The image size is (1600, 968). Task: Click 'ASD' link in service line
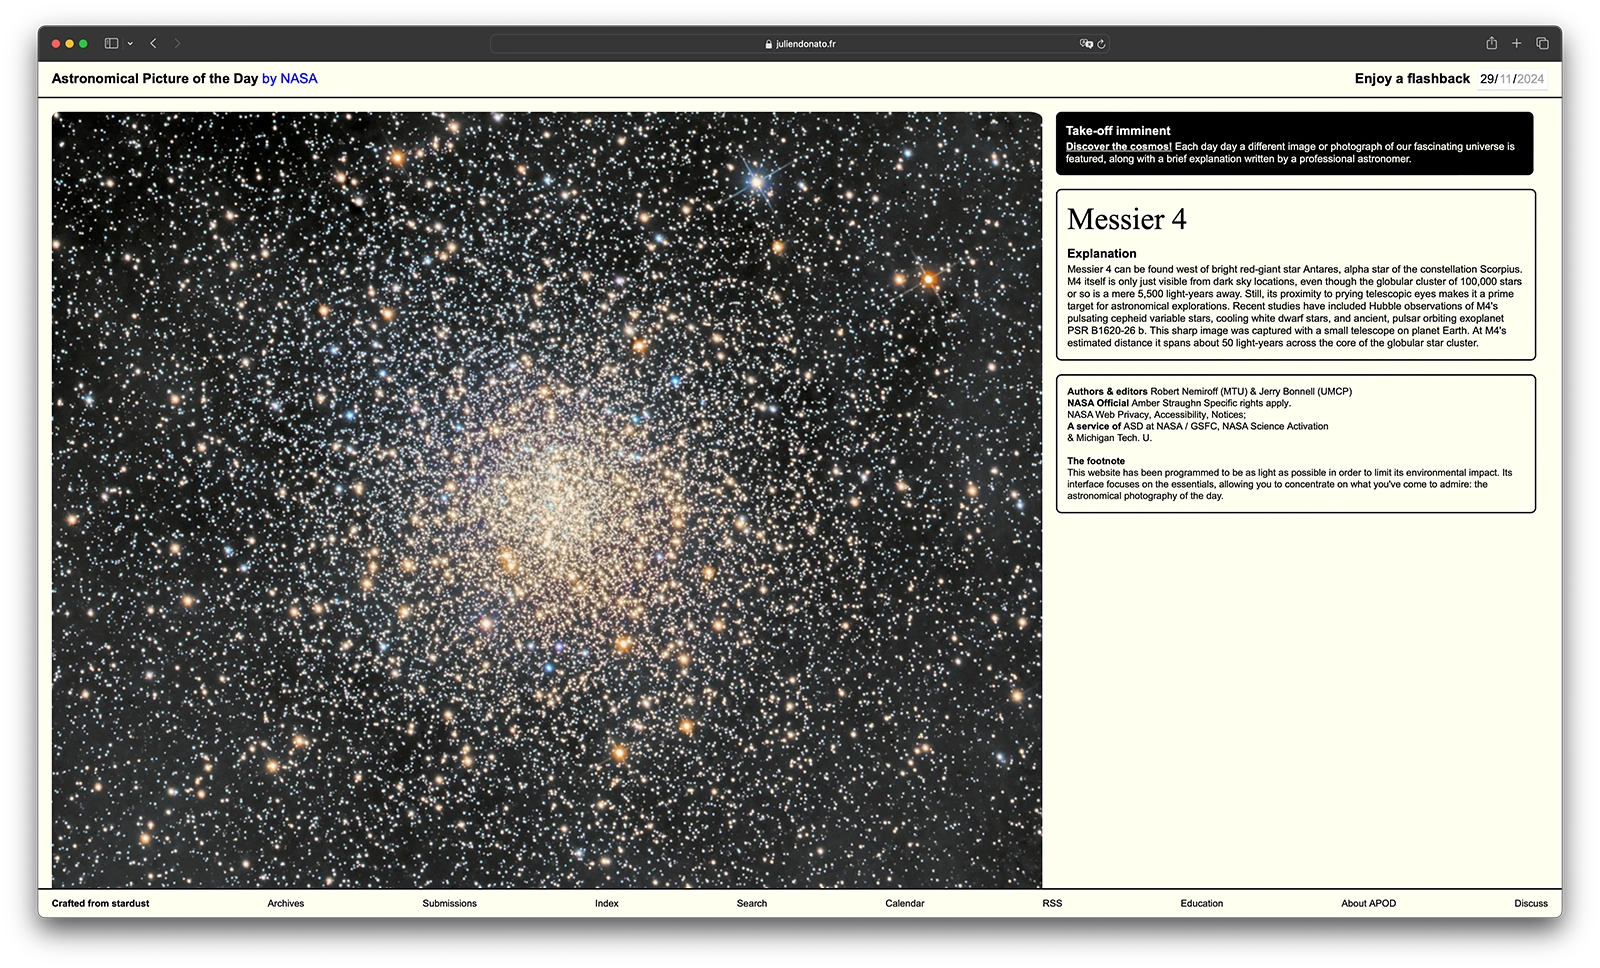[x=1133, y=426]
